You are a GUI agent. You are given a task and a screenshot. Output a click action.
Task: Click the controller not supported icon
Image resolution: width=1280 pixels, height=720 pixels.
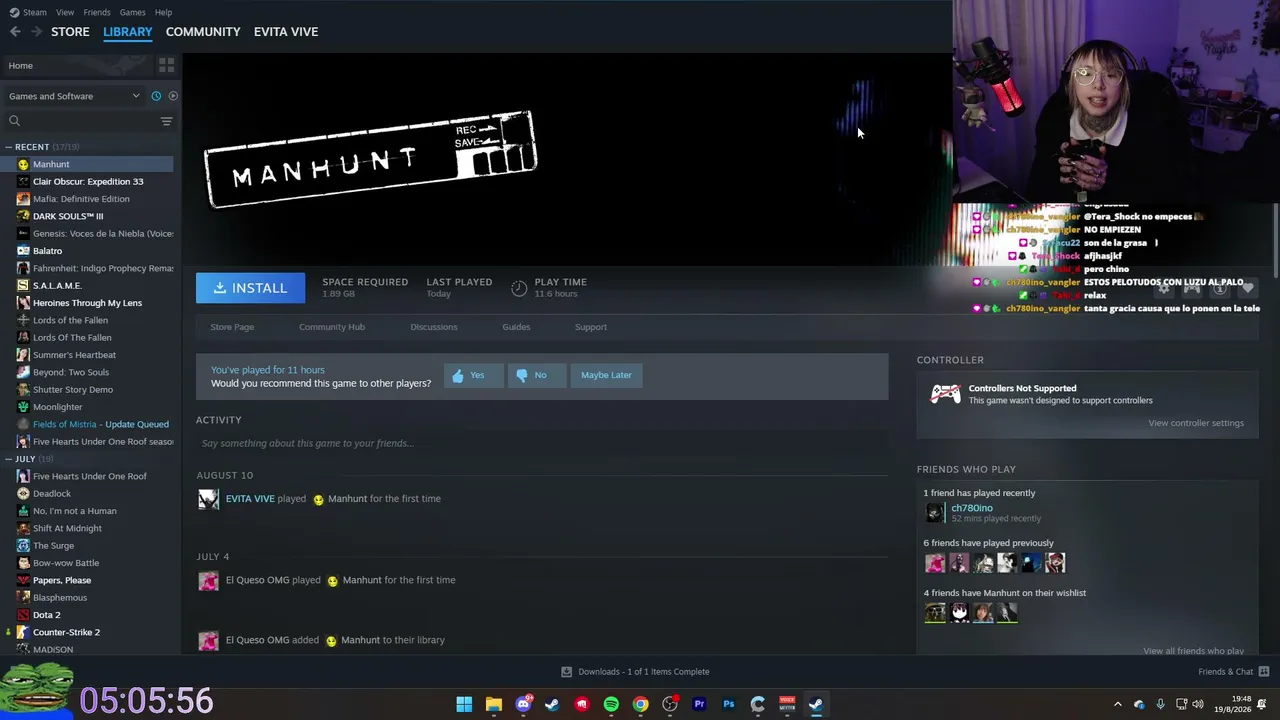click(945, 394)
